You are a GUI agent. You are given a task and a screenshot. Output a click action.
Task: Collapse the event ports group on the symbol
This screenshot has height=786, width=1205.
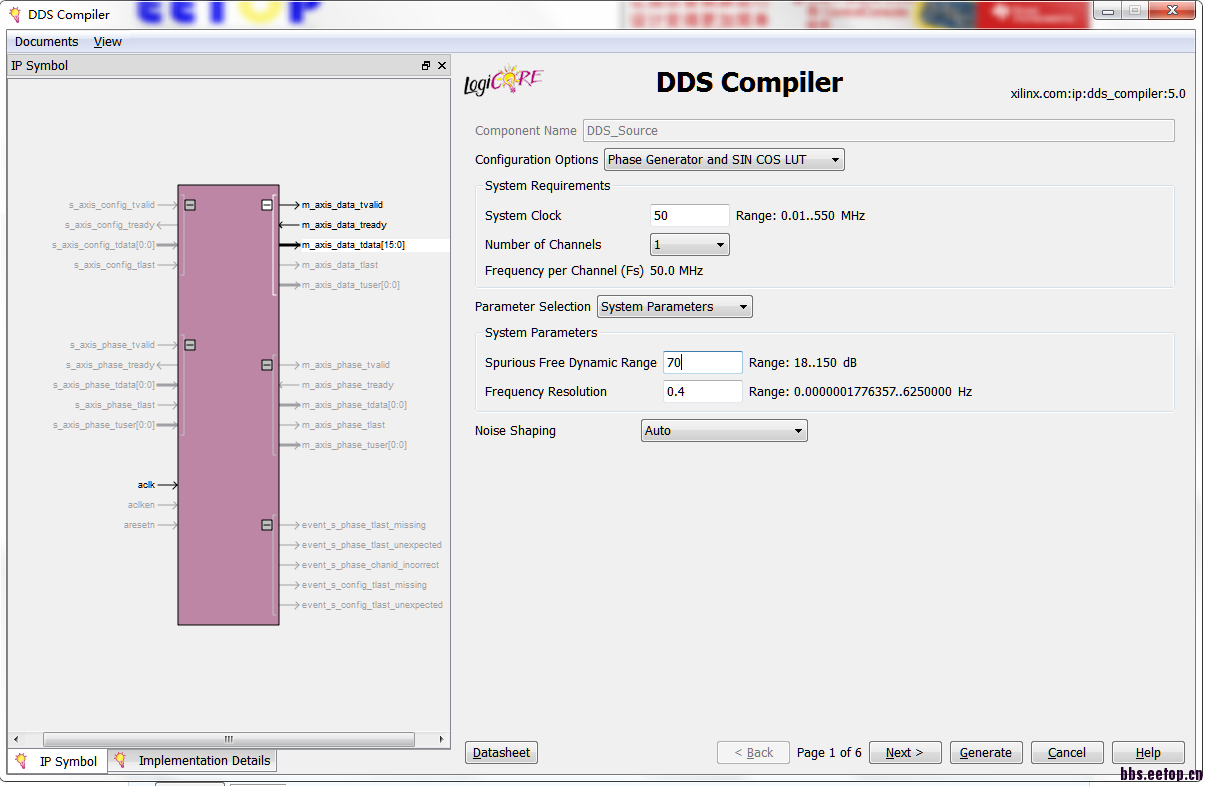point(267,524)
